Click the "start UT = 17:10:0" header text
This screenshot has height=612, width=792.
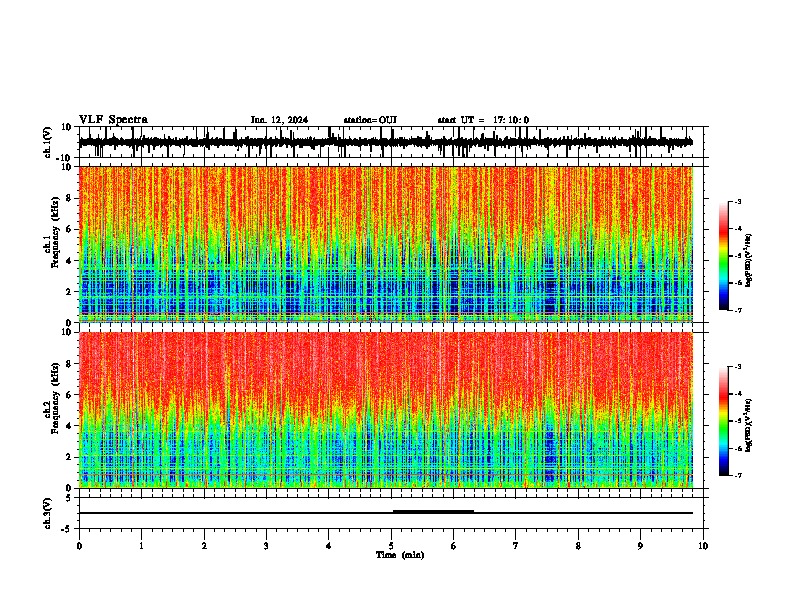tap(483, 120)
